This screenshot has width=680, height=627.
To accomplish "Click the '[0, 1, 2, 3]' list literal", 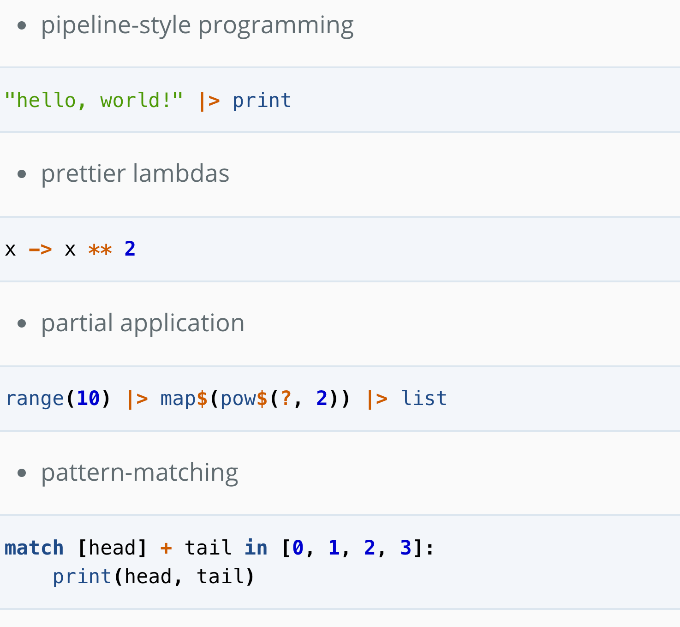I will click(353, 548).
